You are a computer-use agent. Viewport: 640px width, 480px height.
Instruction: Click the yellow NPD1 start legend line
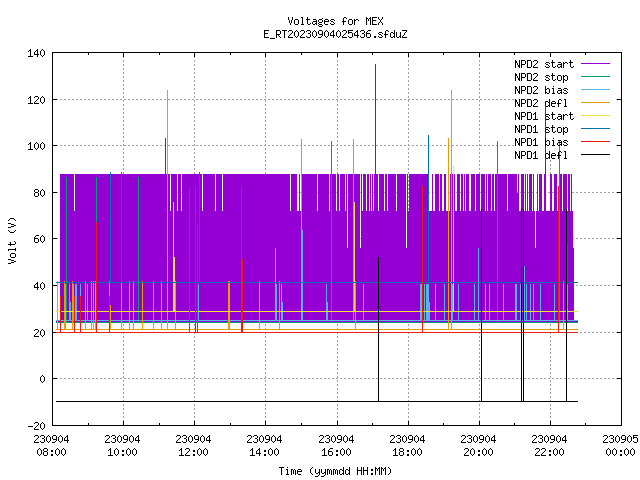click(x=596, y=116)
